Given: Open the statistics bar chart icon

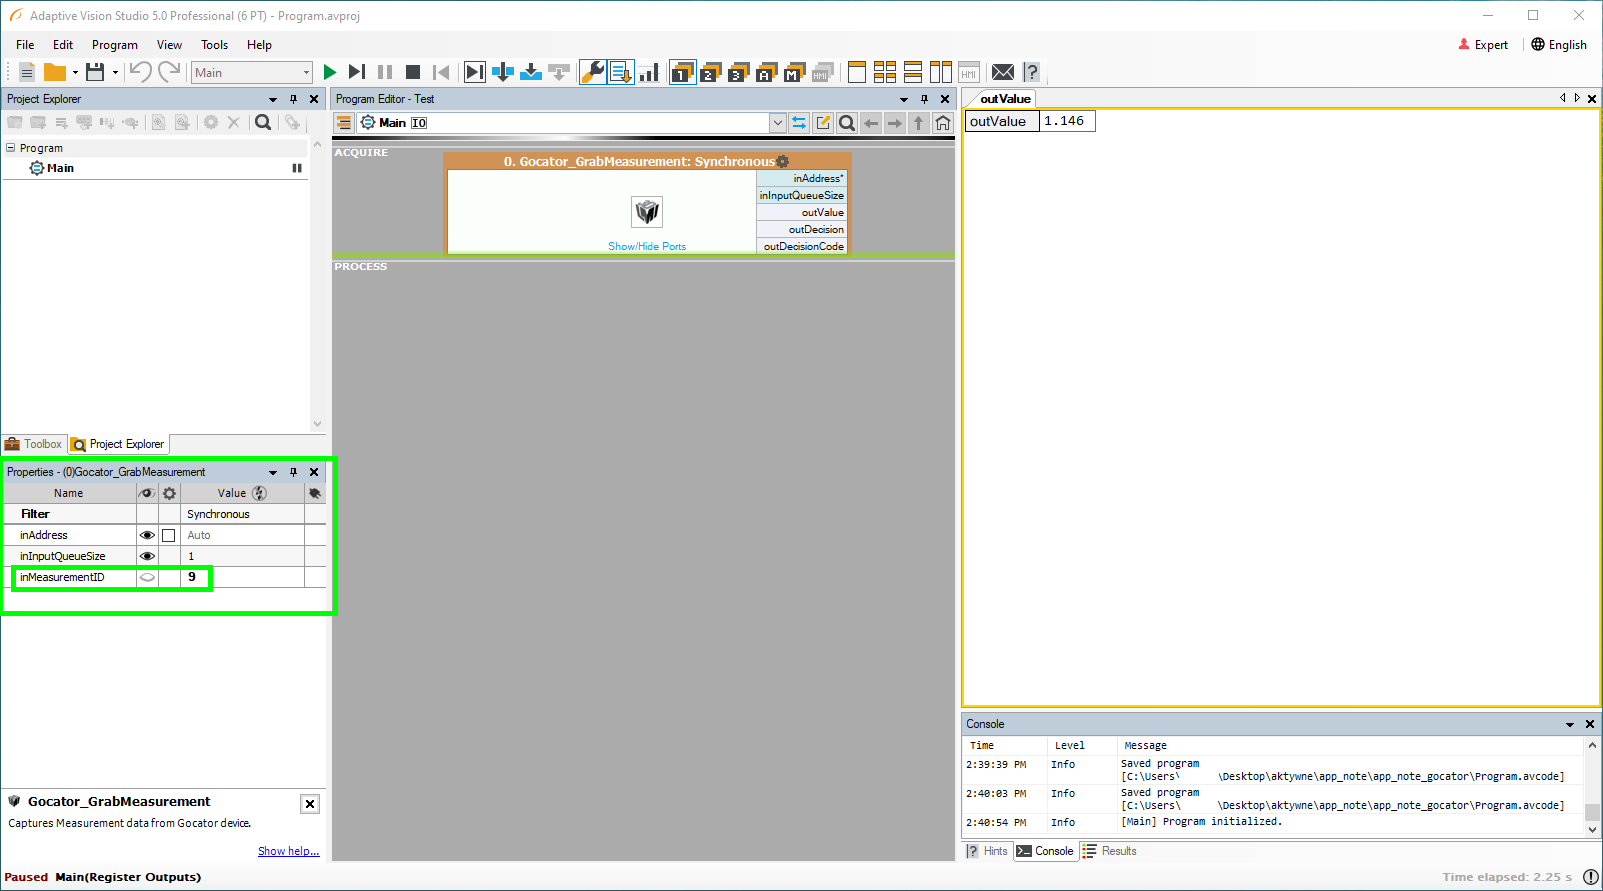Looking at the screenshot, I should click(649, 72).
